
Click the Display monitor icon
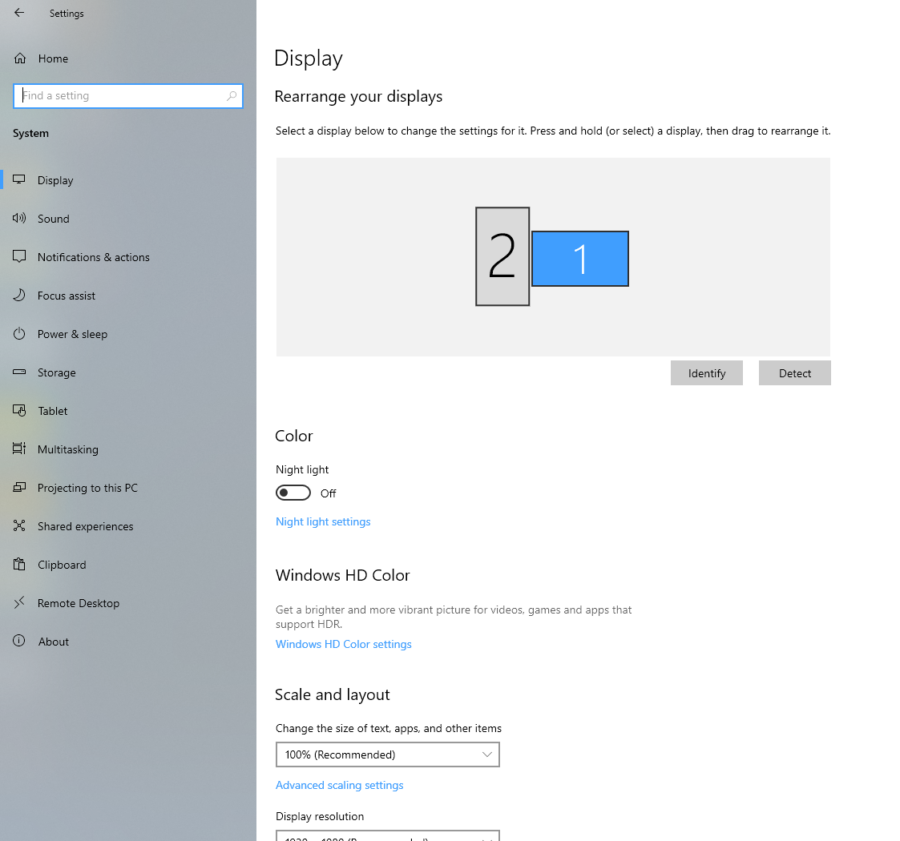(x=20, y=180)
